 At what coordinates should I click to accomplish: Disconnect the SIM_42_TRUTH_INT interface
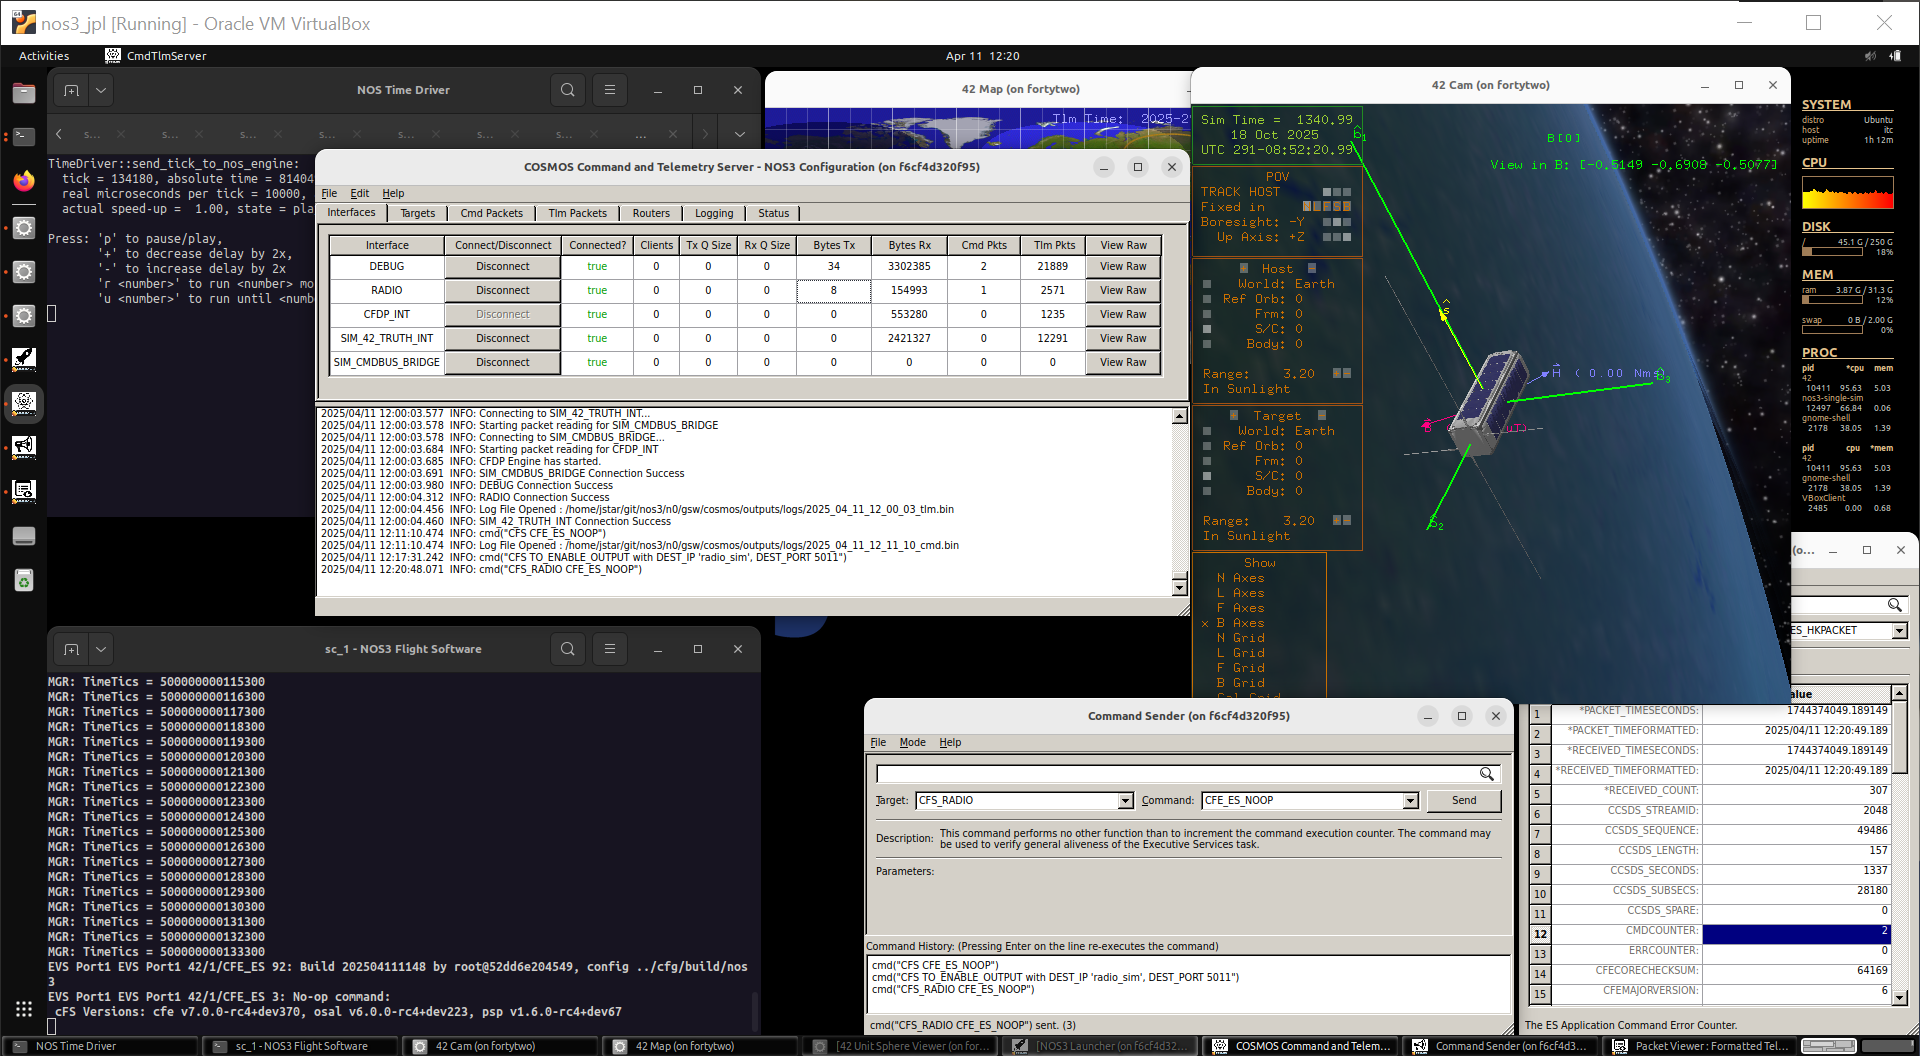click(503, 339)
